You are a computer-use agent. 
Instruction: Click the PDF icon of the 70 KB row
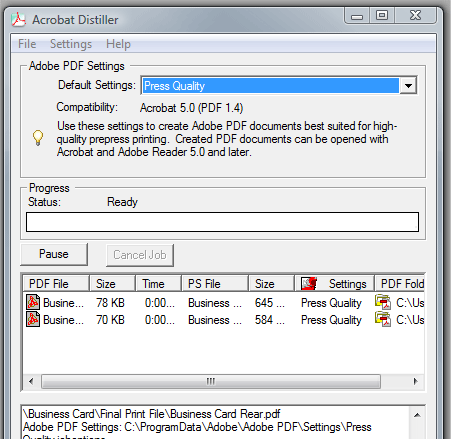[33, 319]
